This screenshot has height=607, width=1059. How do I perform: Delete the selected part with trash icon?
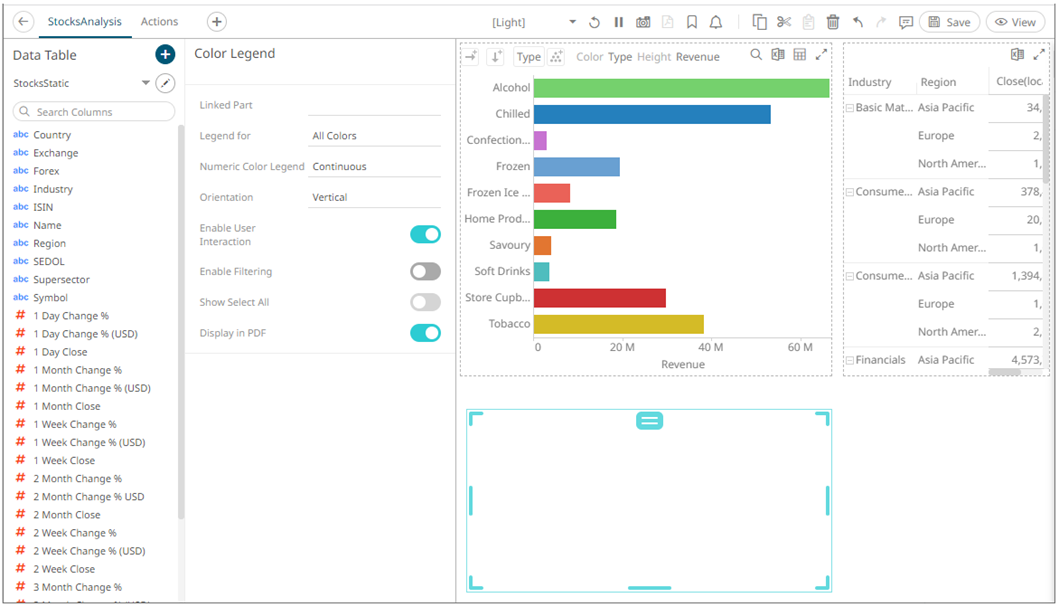click(833, 22)
